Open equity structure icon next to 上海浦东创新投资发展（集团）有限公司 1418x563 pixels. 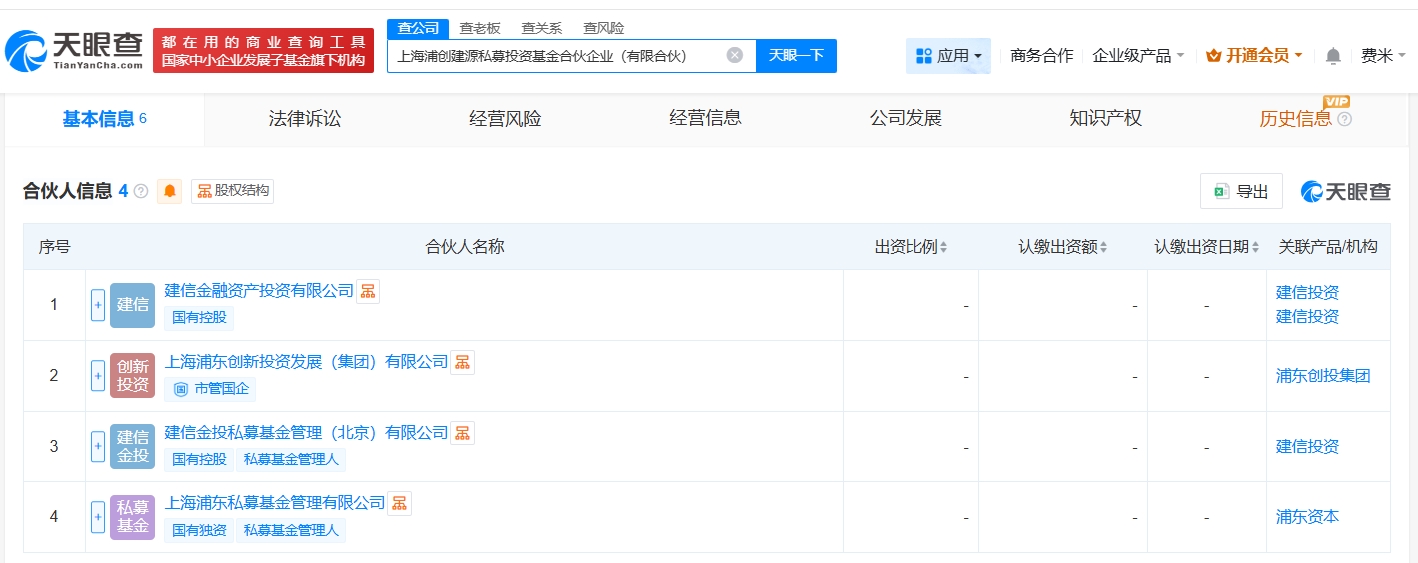pos(462,362)
